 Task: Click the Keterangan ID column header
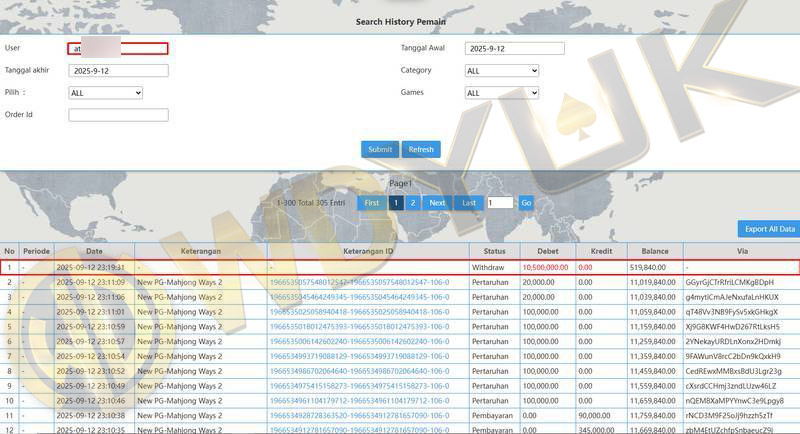pos(368,251)
